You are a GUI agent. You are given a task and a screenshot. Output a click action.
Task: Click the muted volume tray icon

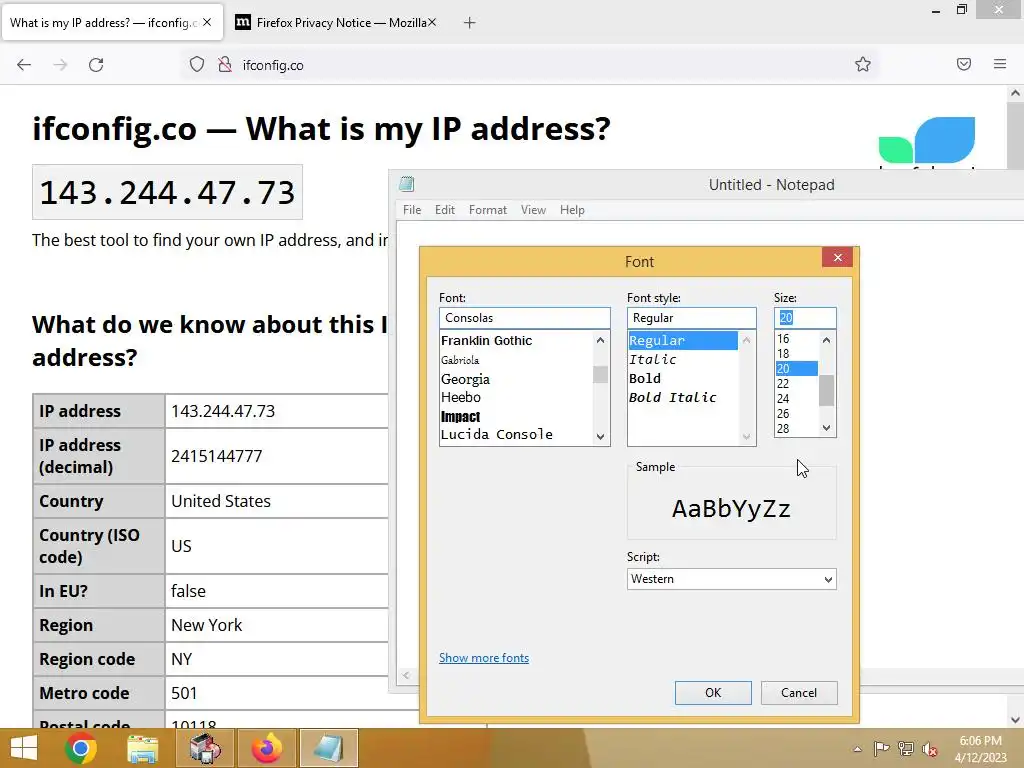(930, 749)
